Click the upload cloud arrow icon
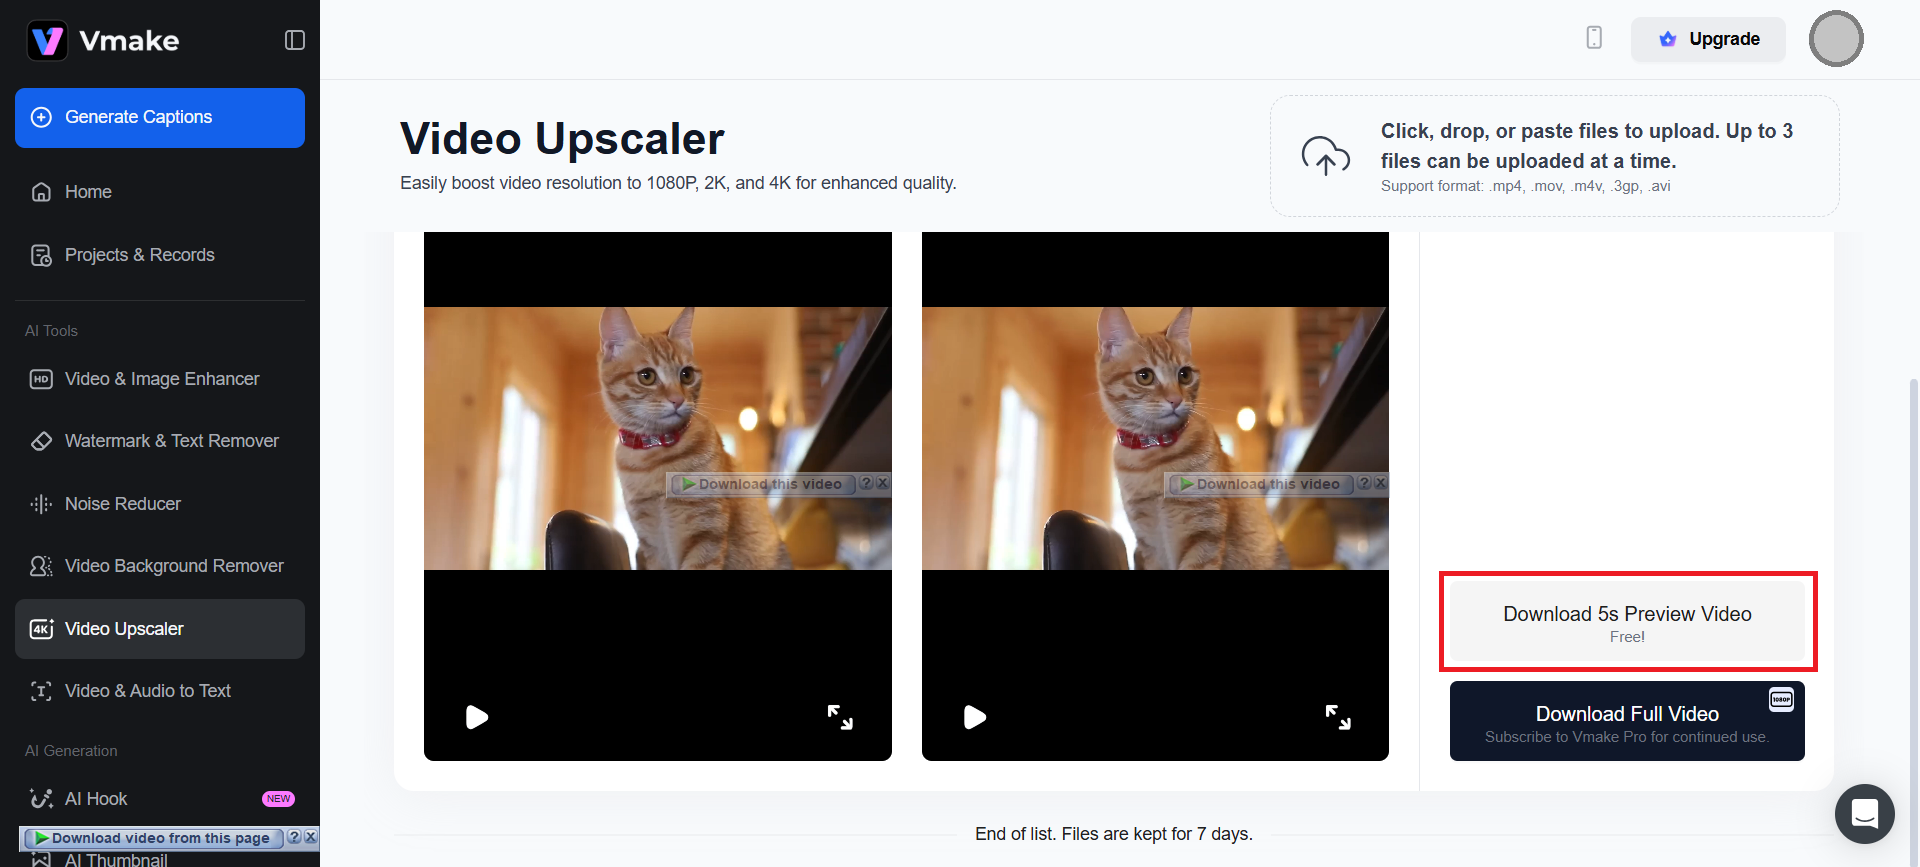The width and height of the screenshot is (1920, 867). tap(1326, 156)
